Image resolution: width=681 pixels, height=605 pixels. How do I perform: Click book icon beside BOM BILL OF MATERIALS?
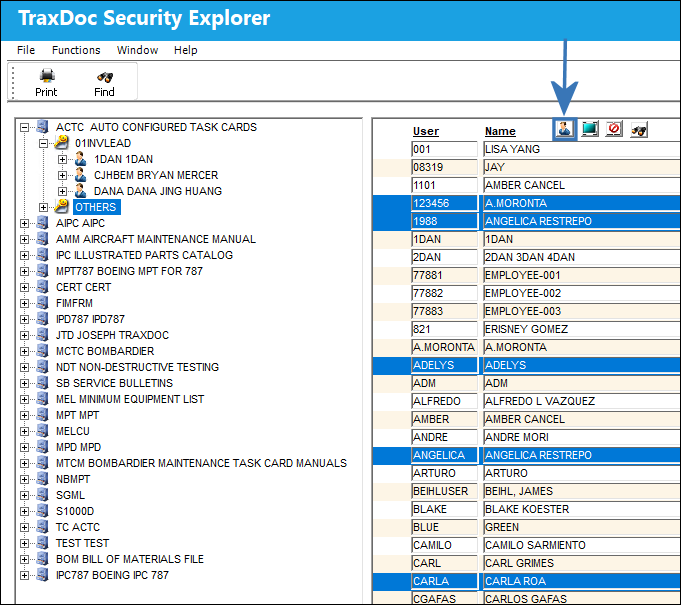(x=42, y=559)
